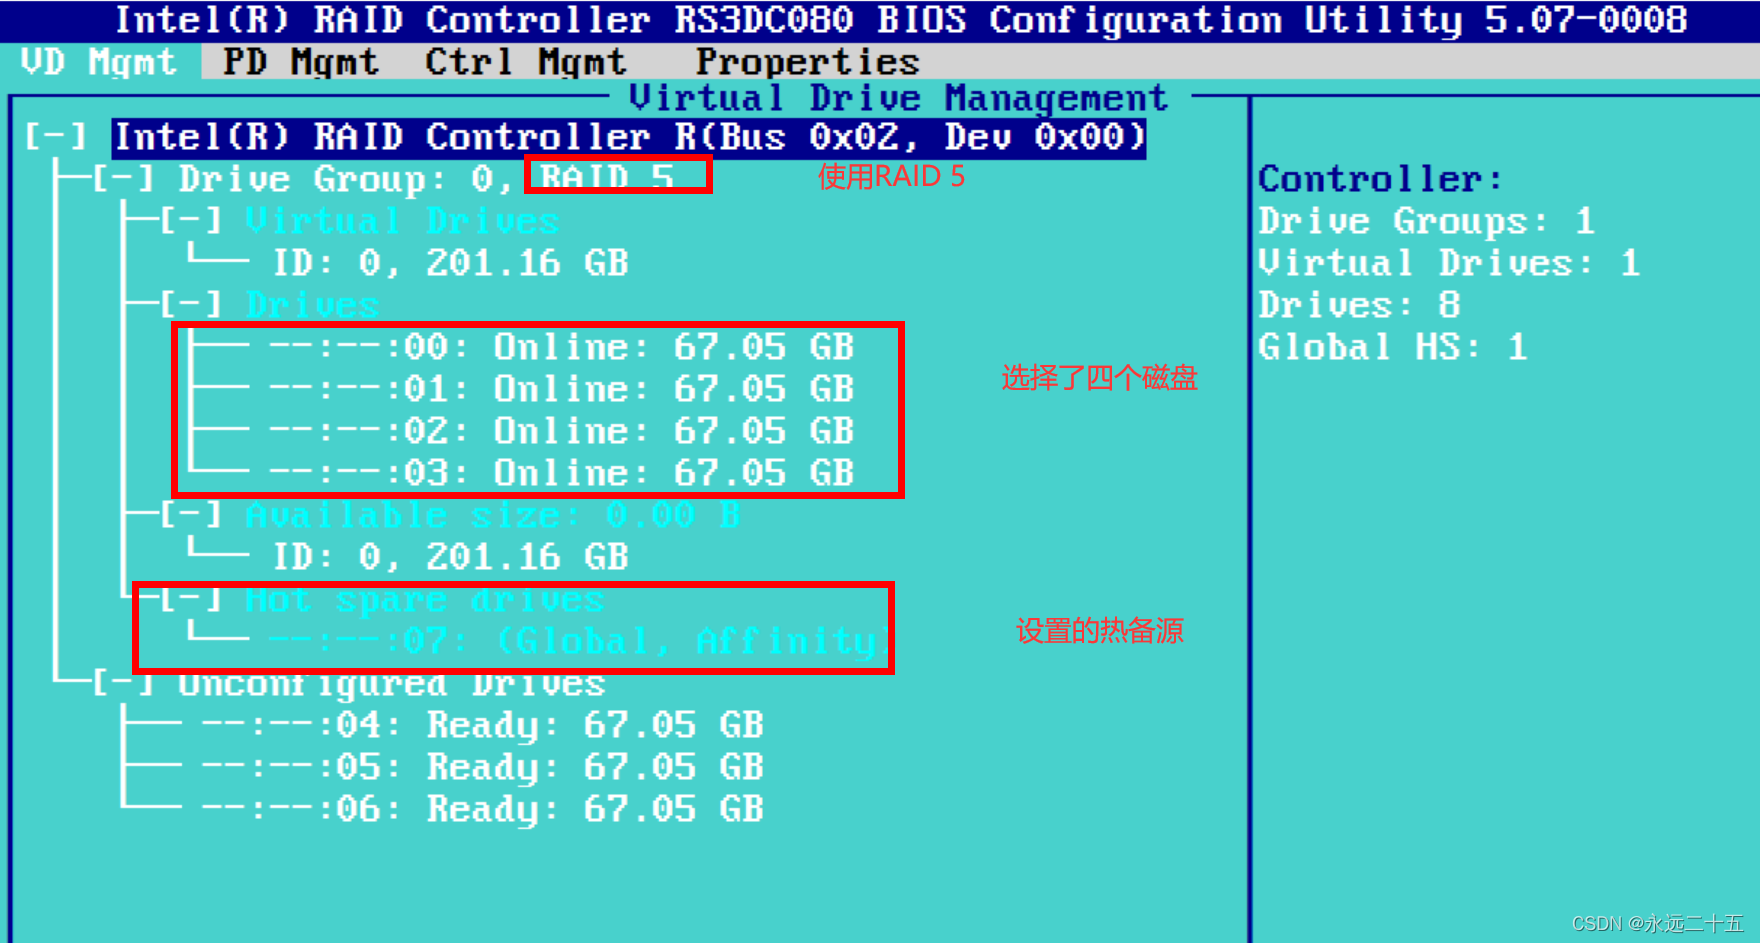Select drive 02 Online 67.05 GB

point(562,431)
